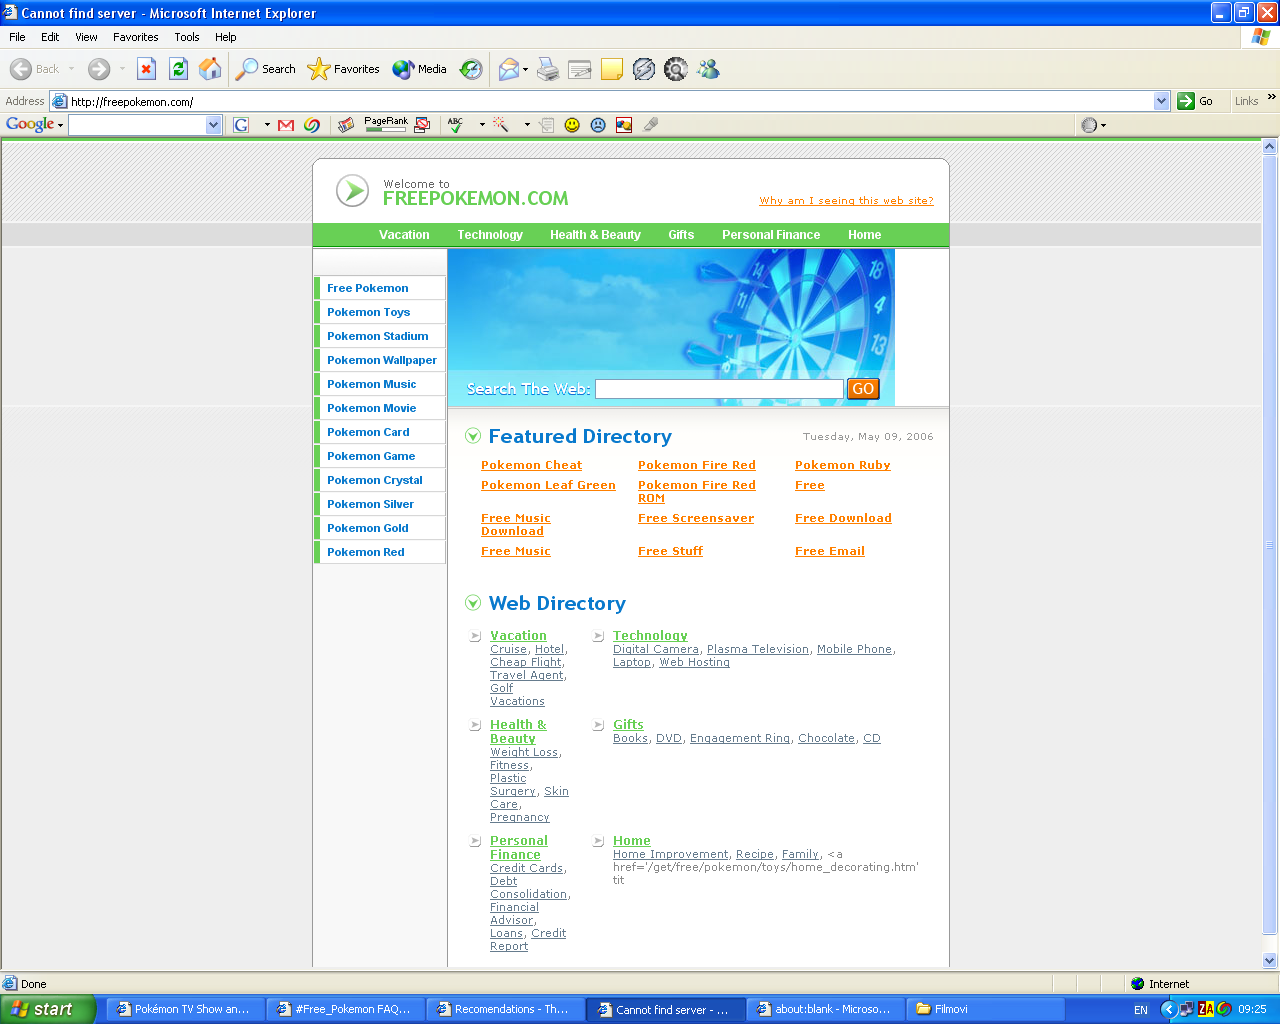Switch to about:blank taskbar window
Image resolution: width=1280 pixels, height=1024 pixels.
point(826,1009)
